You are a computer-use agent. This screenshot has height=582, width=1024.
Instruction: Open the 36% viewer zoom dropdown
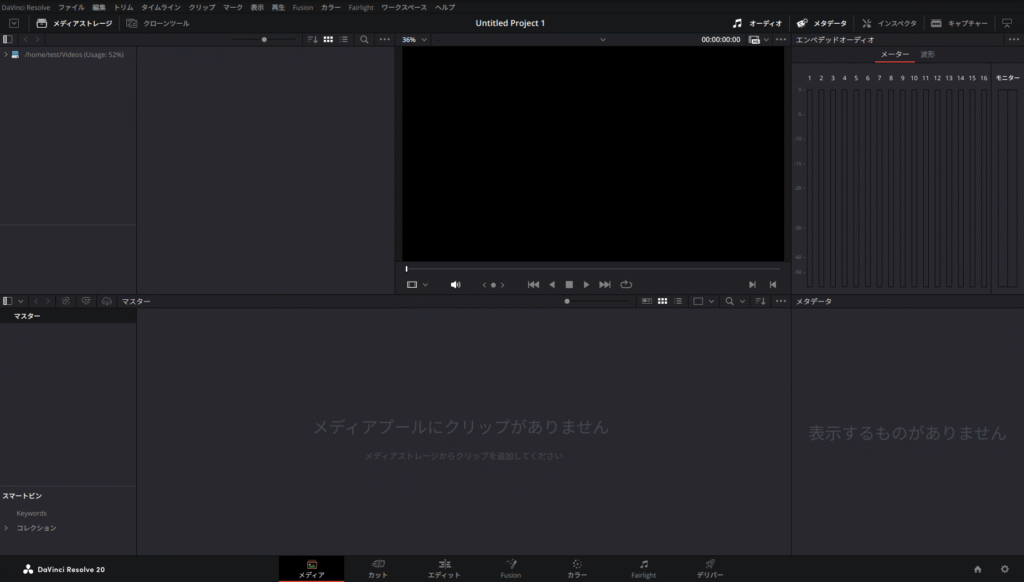pyautogui.click(x=414, y=39)
